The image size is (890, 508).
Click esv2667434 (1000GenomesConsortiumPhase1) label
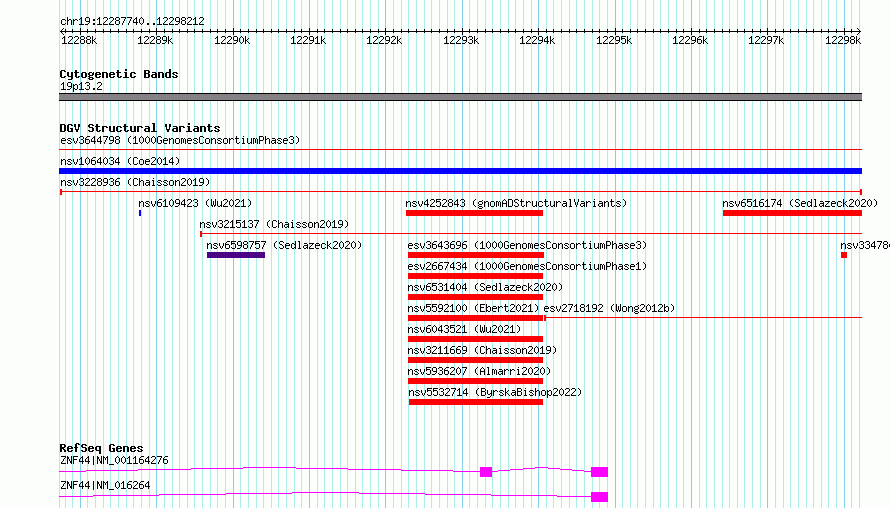coord(527,266)
